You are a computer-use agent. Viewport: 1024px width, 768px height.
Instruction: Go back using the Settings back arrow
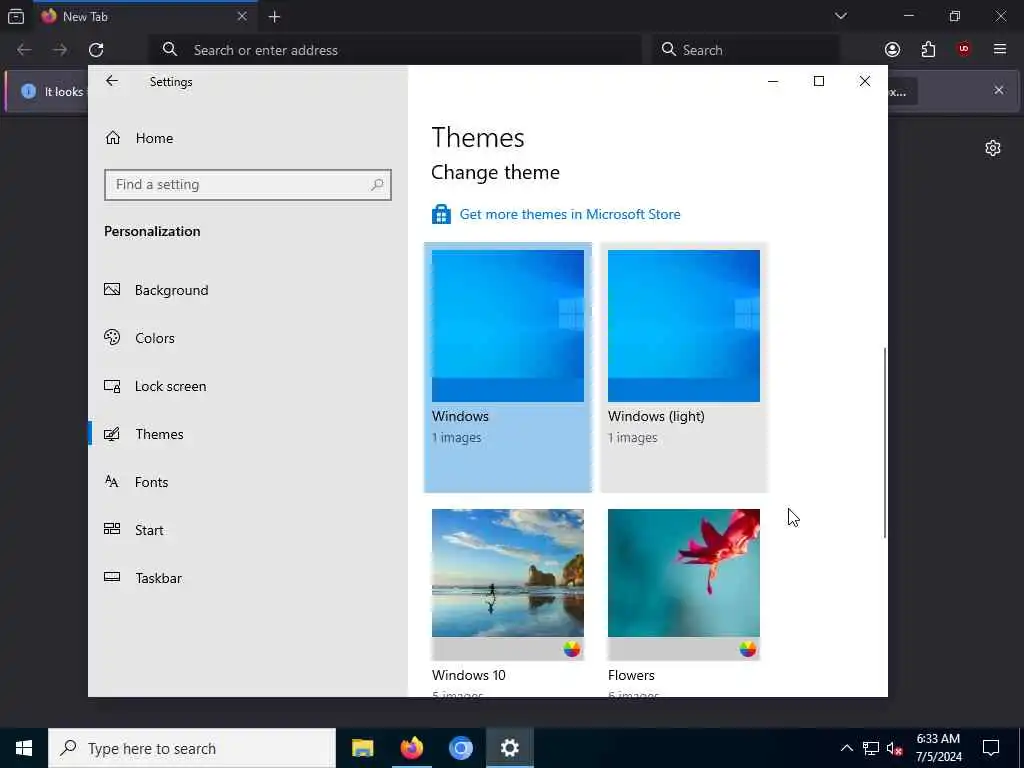click(x=112, y=81)
